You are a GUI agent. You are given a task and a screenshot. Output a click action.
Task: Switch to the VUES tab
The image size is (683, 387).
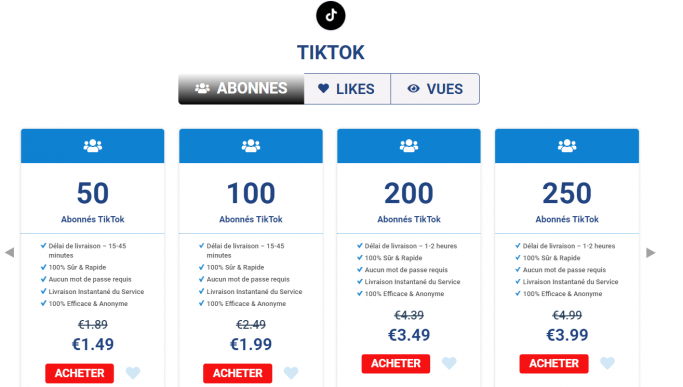click(x=435, y=89)
